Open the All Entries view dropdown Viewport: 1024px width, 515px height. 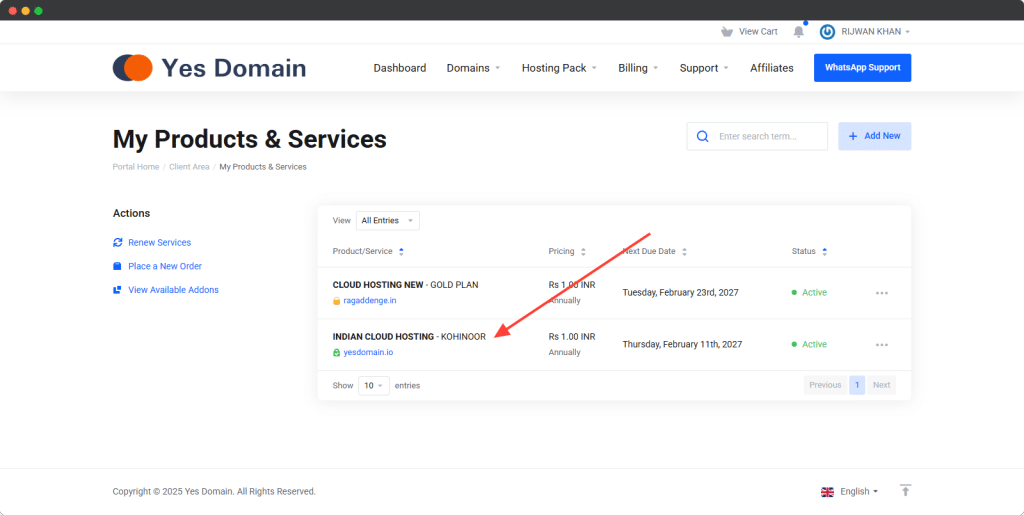point(388,221)
